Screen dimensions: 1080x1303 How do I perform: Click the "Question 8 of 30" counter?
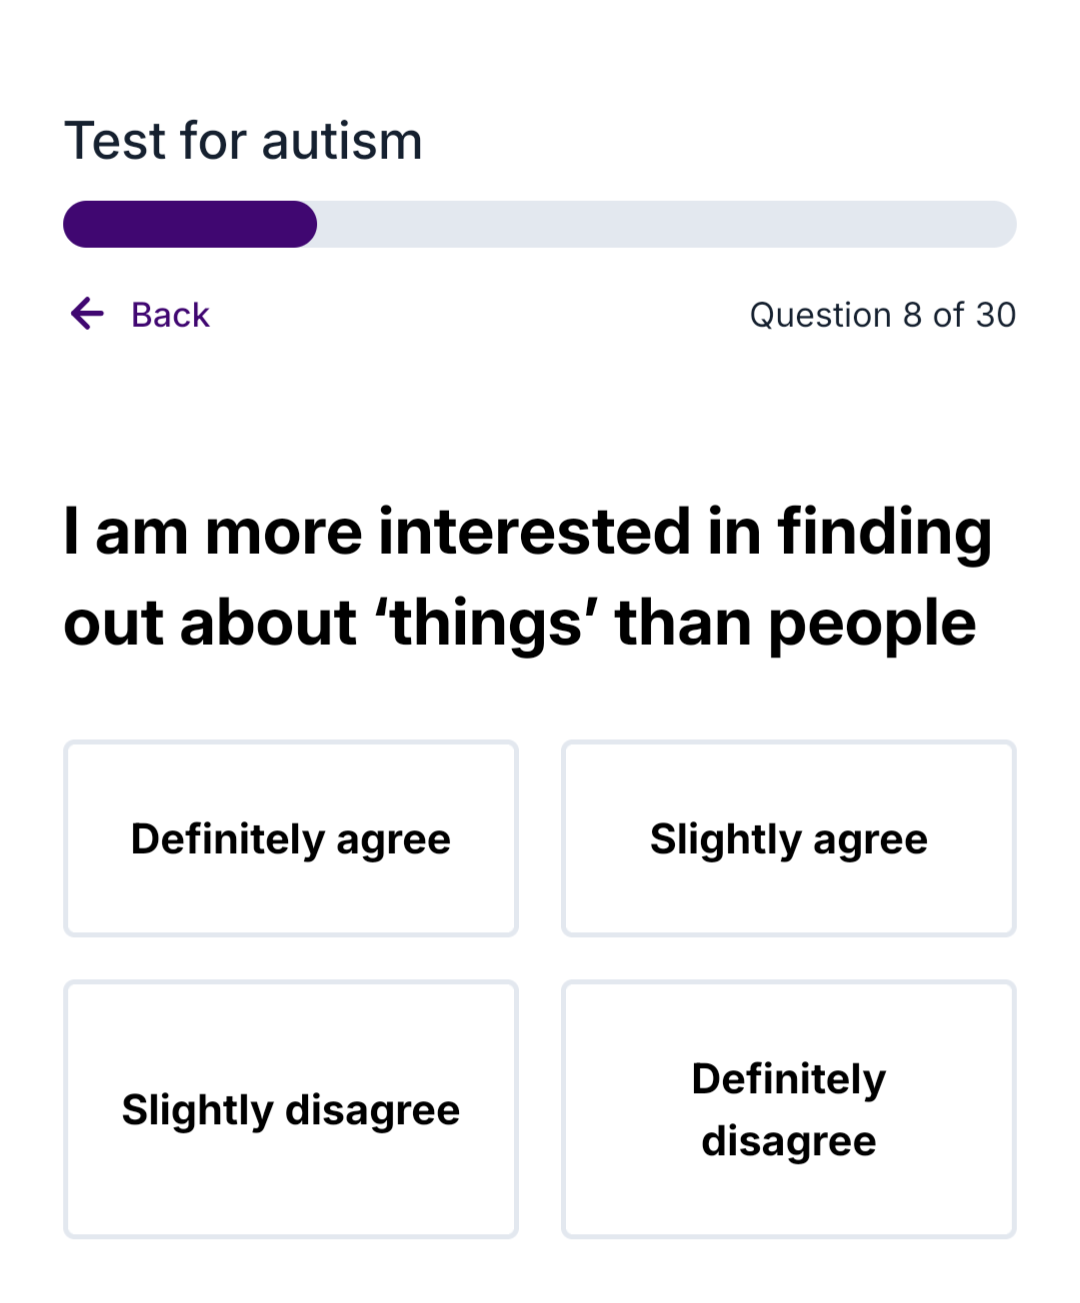[882, 315]
